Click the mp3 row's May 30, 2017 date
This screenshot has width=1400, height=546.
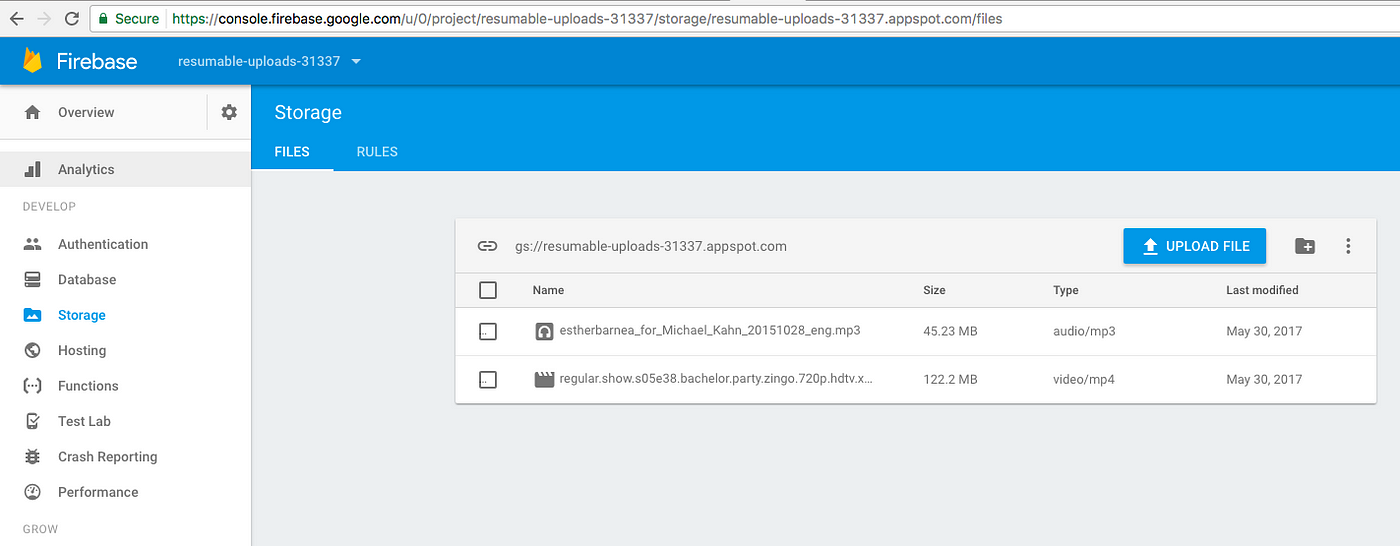(1264, 331)
